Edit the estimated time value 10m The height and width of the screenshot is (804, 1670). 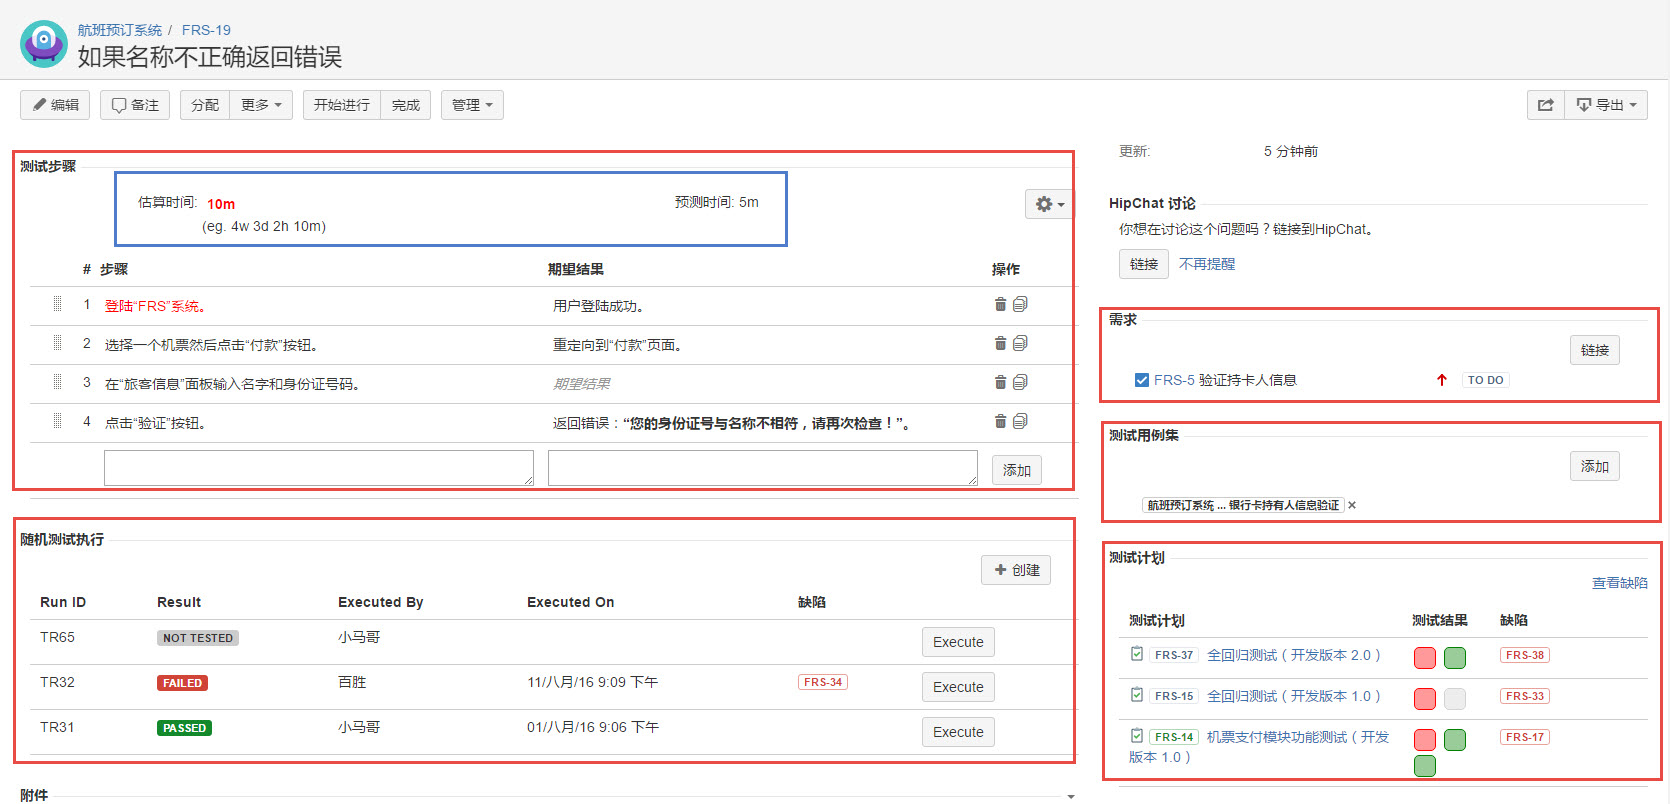click(x=221, y=204)
